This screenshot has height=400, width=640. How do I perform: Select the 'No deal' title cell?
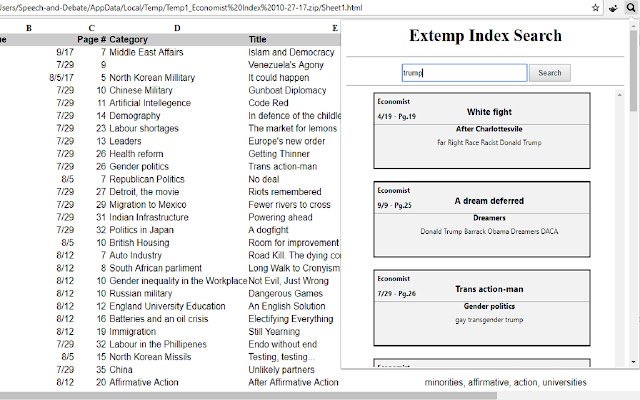pyautogui.click(x=264, y=179)
